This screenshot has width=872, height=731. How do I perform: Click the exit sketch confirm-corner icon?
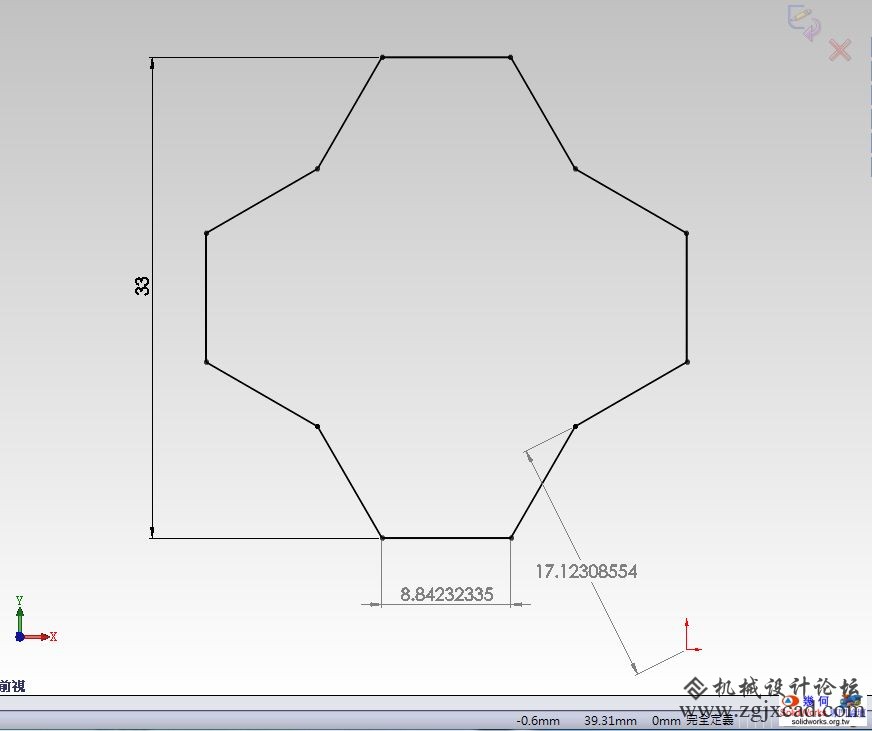coord(804,22)
